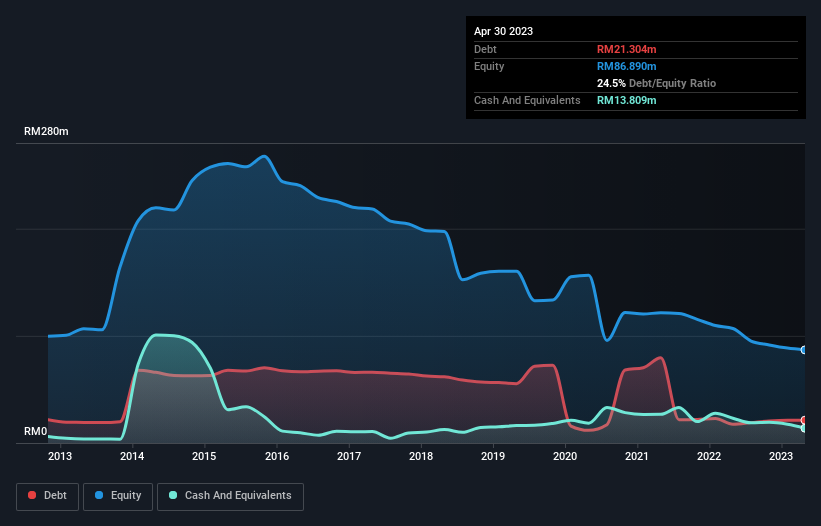The height and width of the screenshot is (526, 821).
Task: Click the teal Cash And Equivalents legend dot
Action: click(173, 495)
